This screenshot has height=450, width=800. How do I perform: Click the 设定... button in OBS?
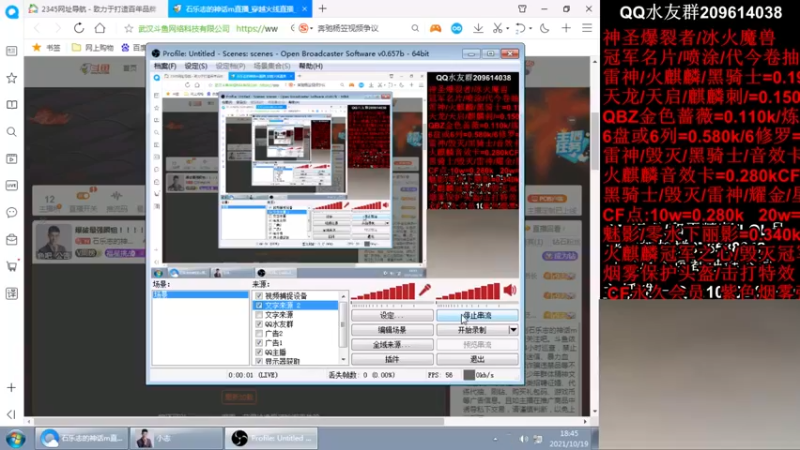pyautogui.click(x=392, y=316)
